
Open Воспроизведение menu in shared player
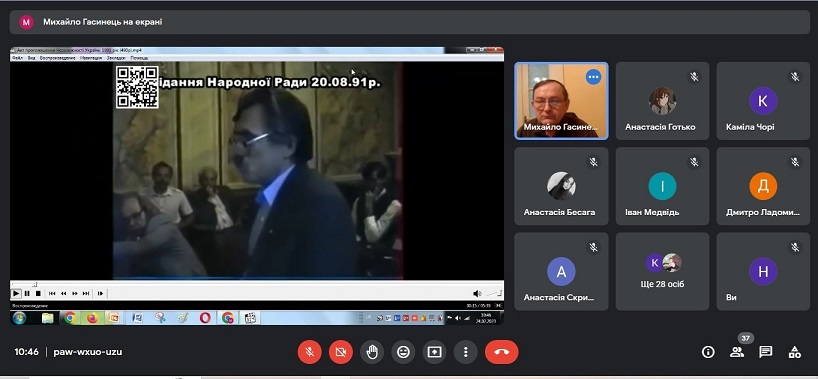(x=57, y=58)
